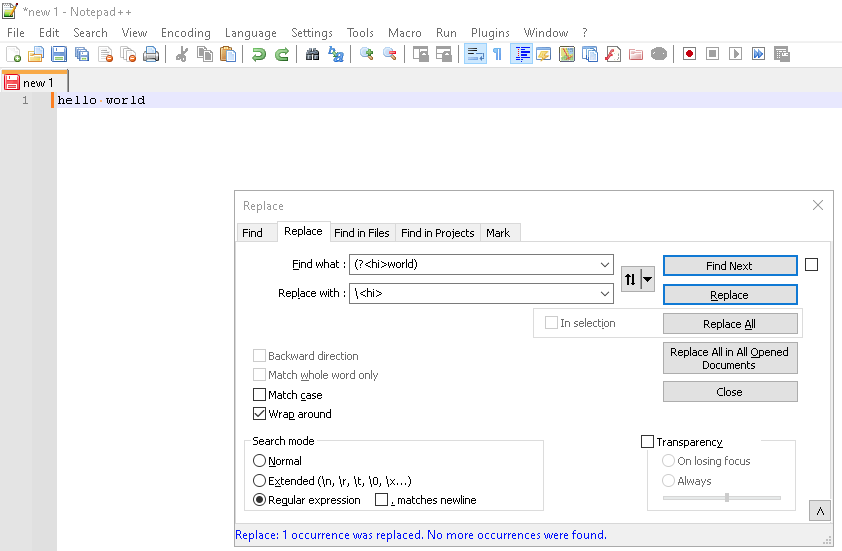Switch to the Find in Files tab
842x551 pixels.
tap(361, 233)
